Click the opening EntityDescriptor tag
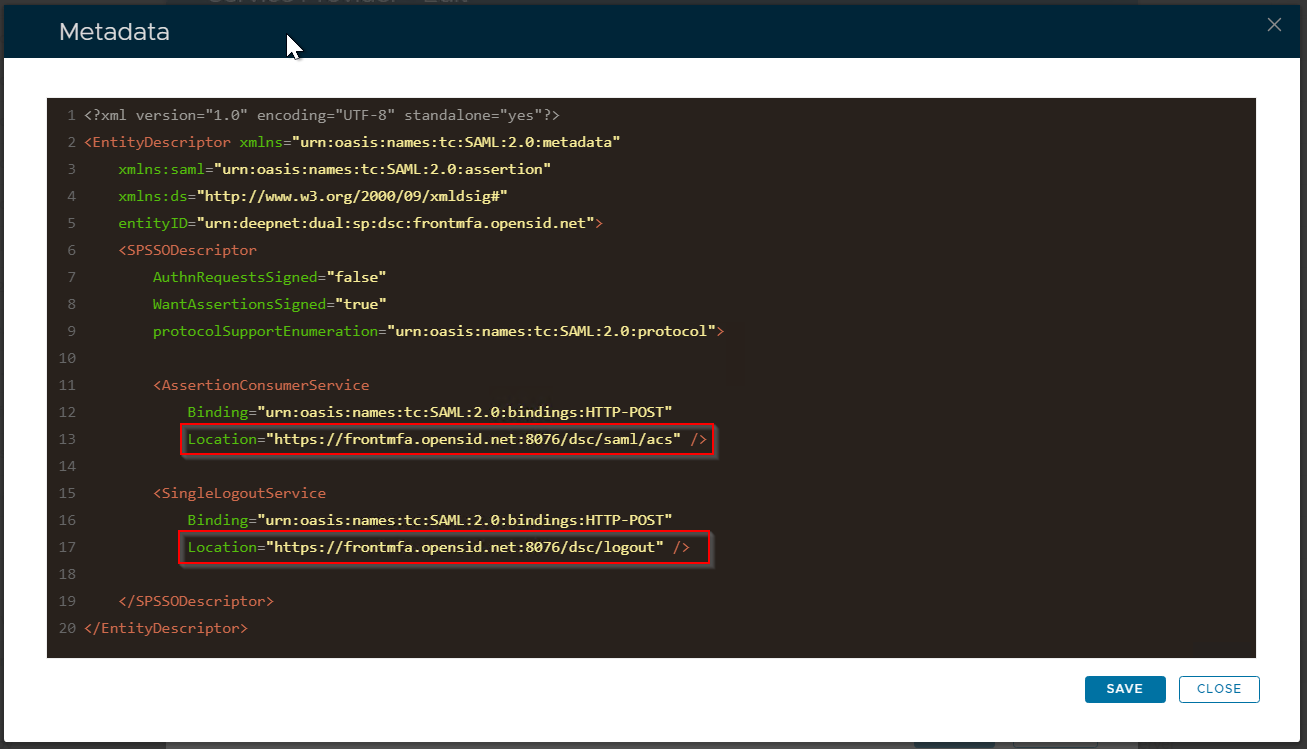This screenshot has width=1307, height=749. (x=158, y=142)
